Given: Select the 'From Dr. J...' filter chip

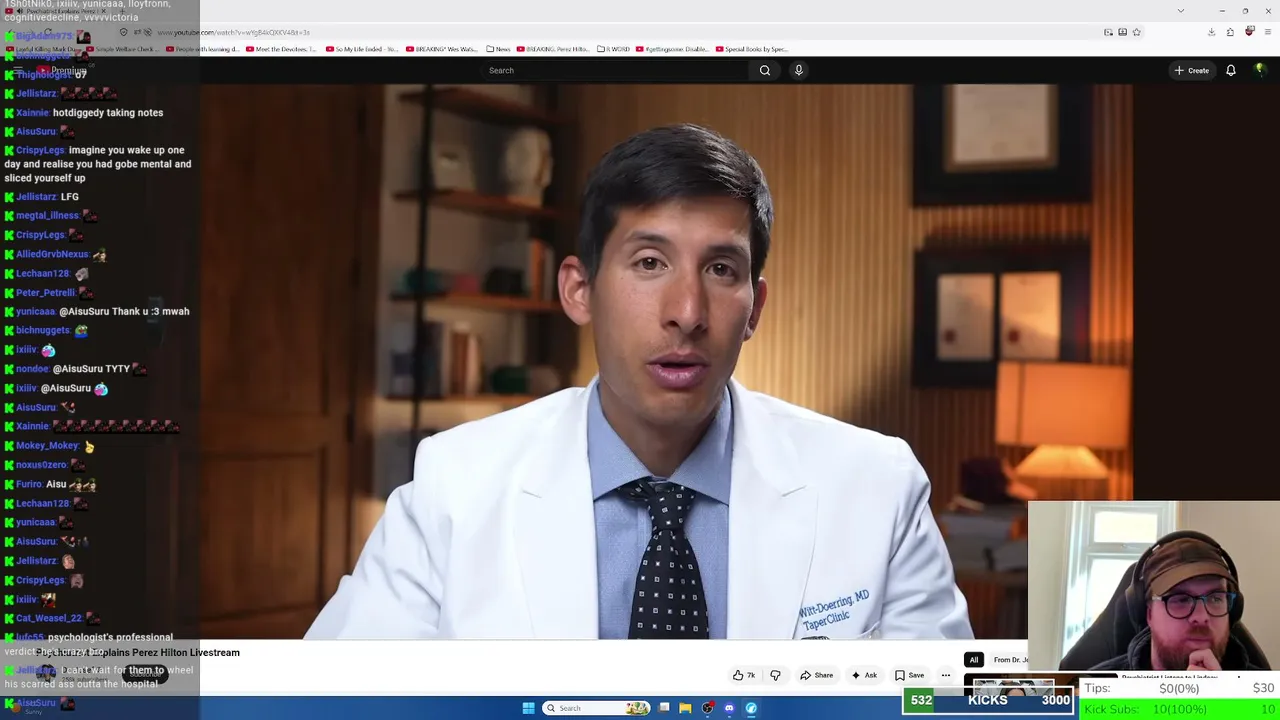Looking at the screenshot, I should pos(1009,660).
